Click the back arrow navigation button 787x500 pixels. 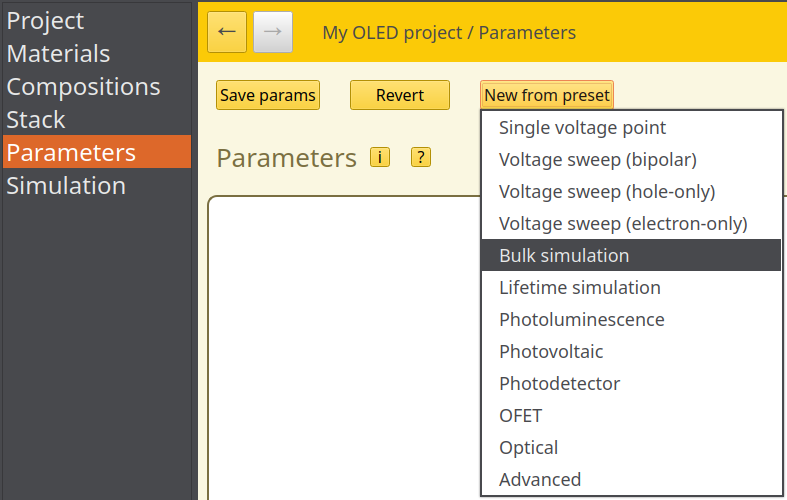coord(227,33)
